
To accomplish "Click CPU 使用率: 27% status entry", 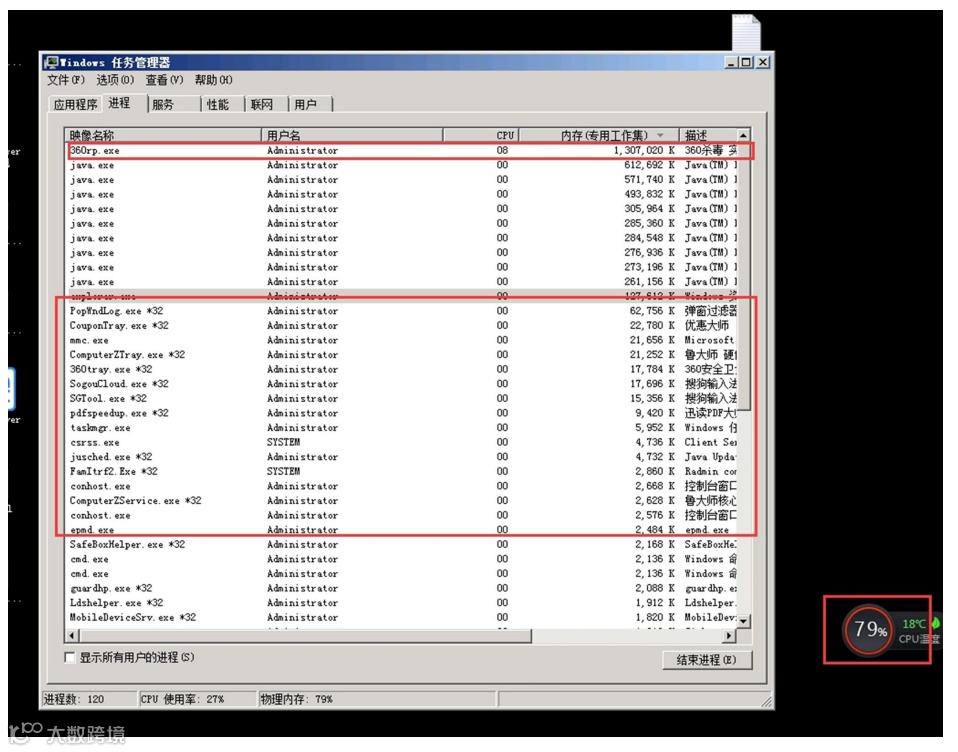I will (197, 699).
